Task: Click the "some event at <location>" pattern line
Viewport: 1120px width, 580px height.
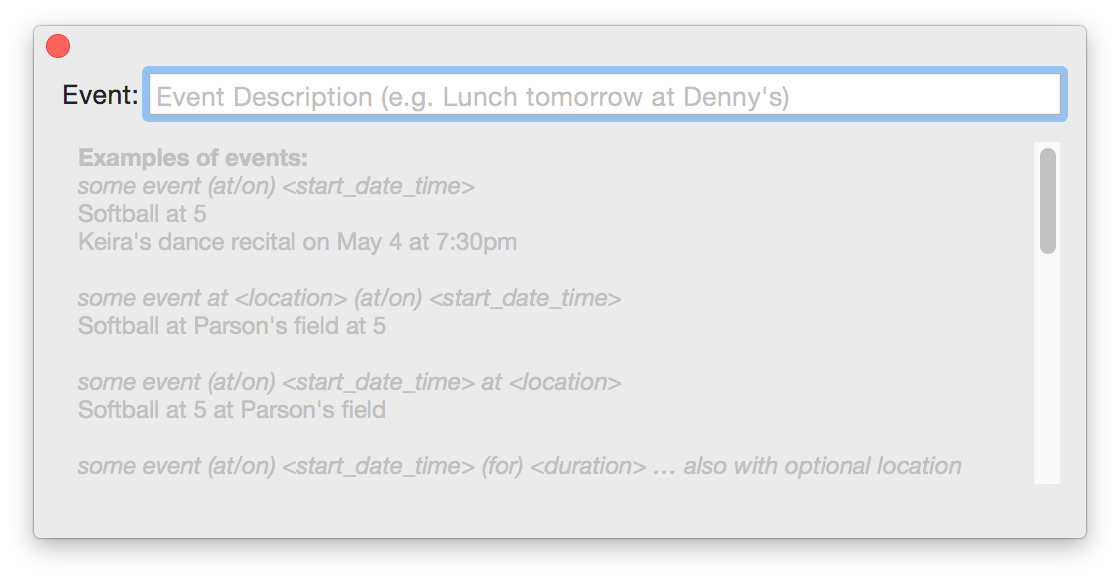Action: [x=349, y=298]
